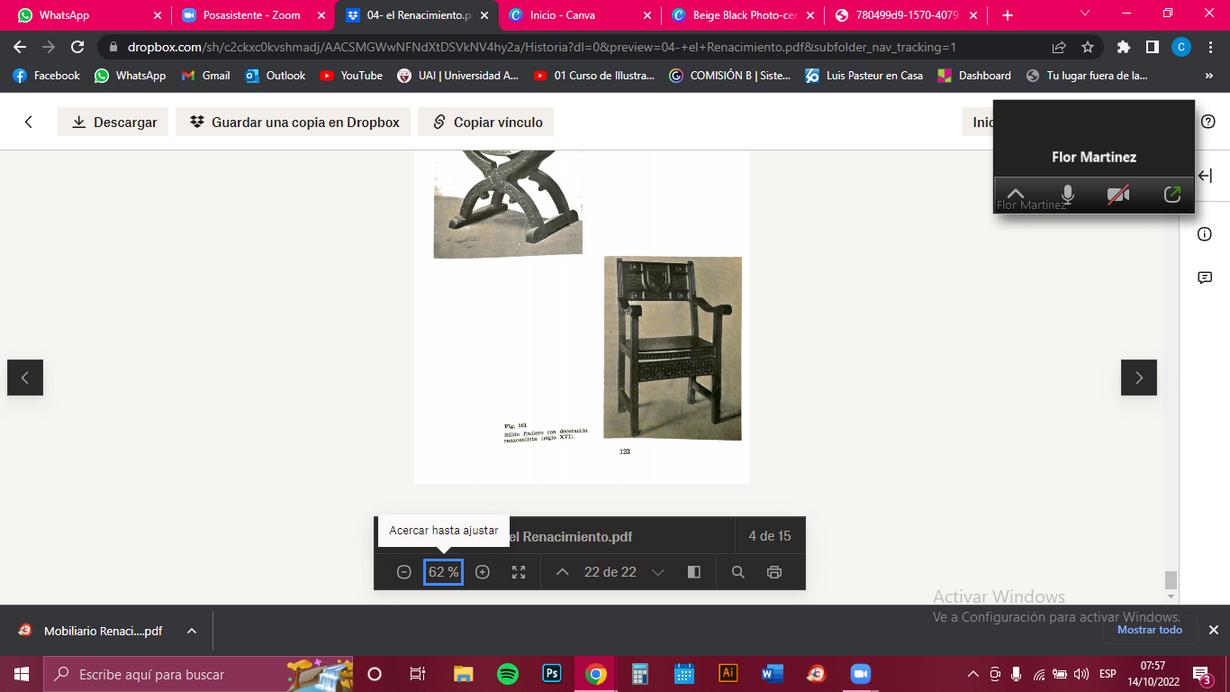1230x692 pixels.
Task: Share this page from the address bar
Action: point(1059,47)
